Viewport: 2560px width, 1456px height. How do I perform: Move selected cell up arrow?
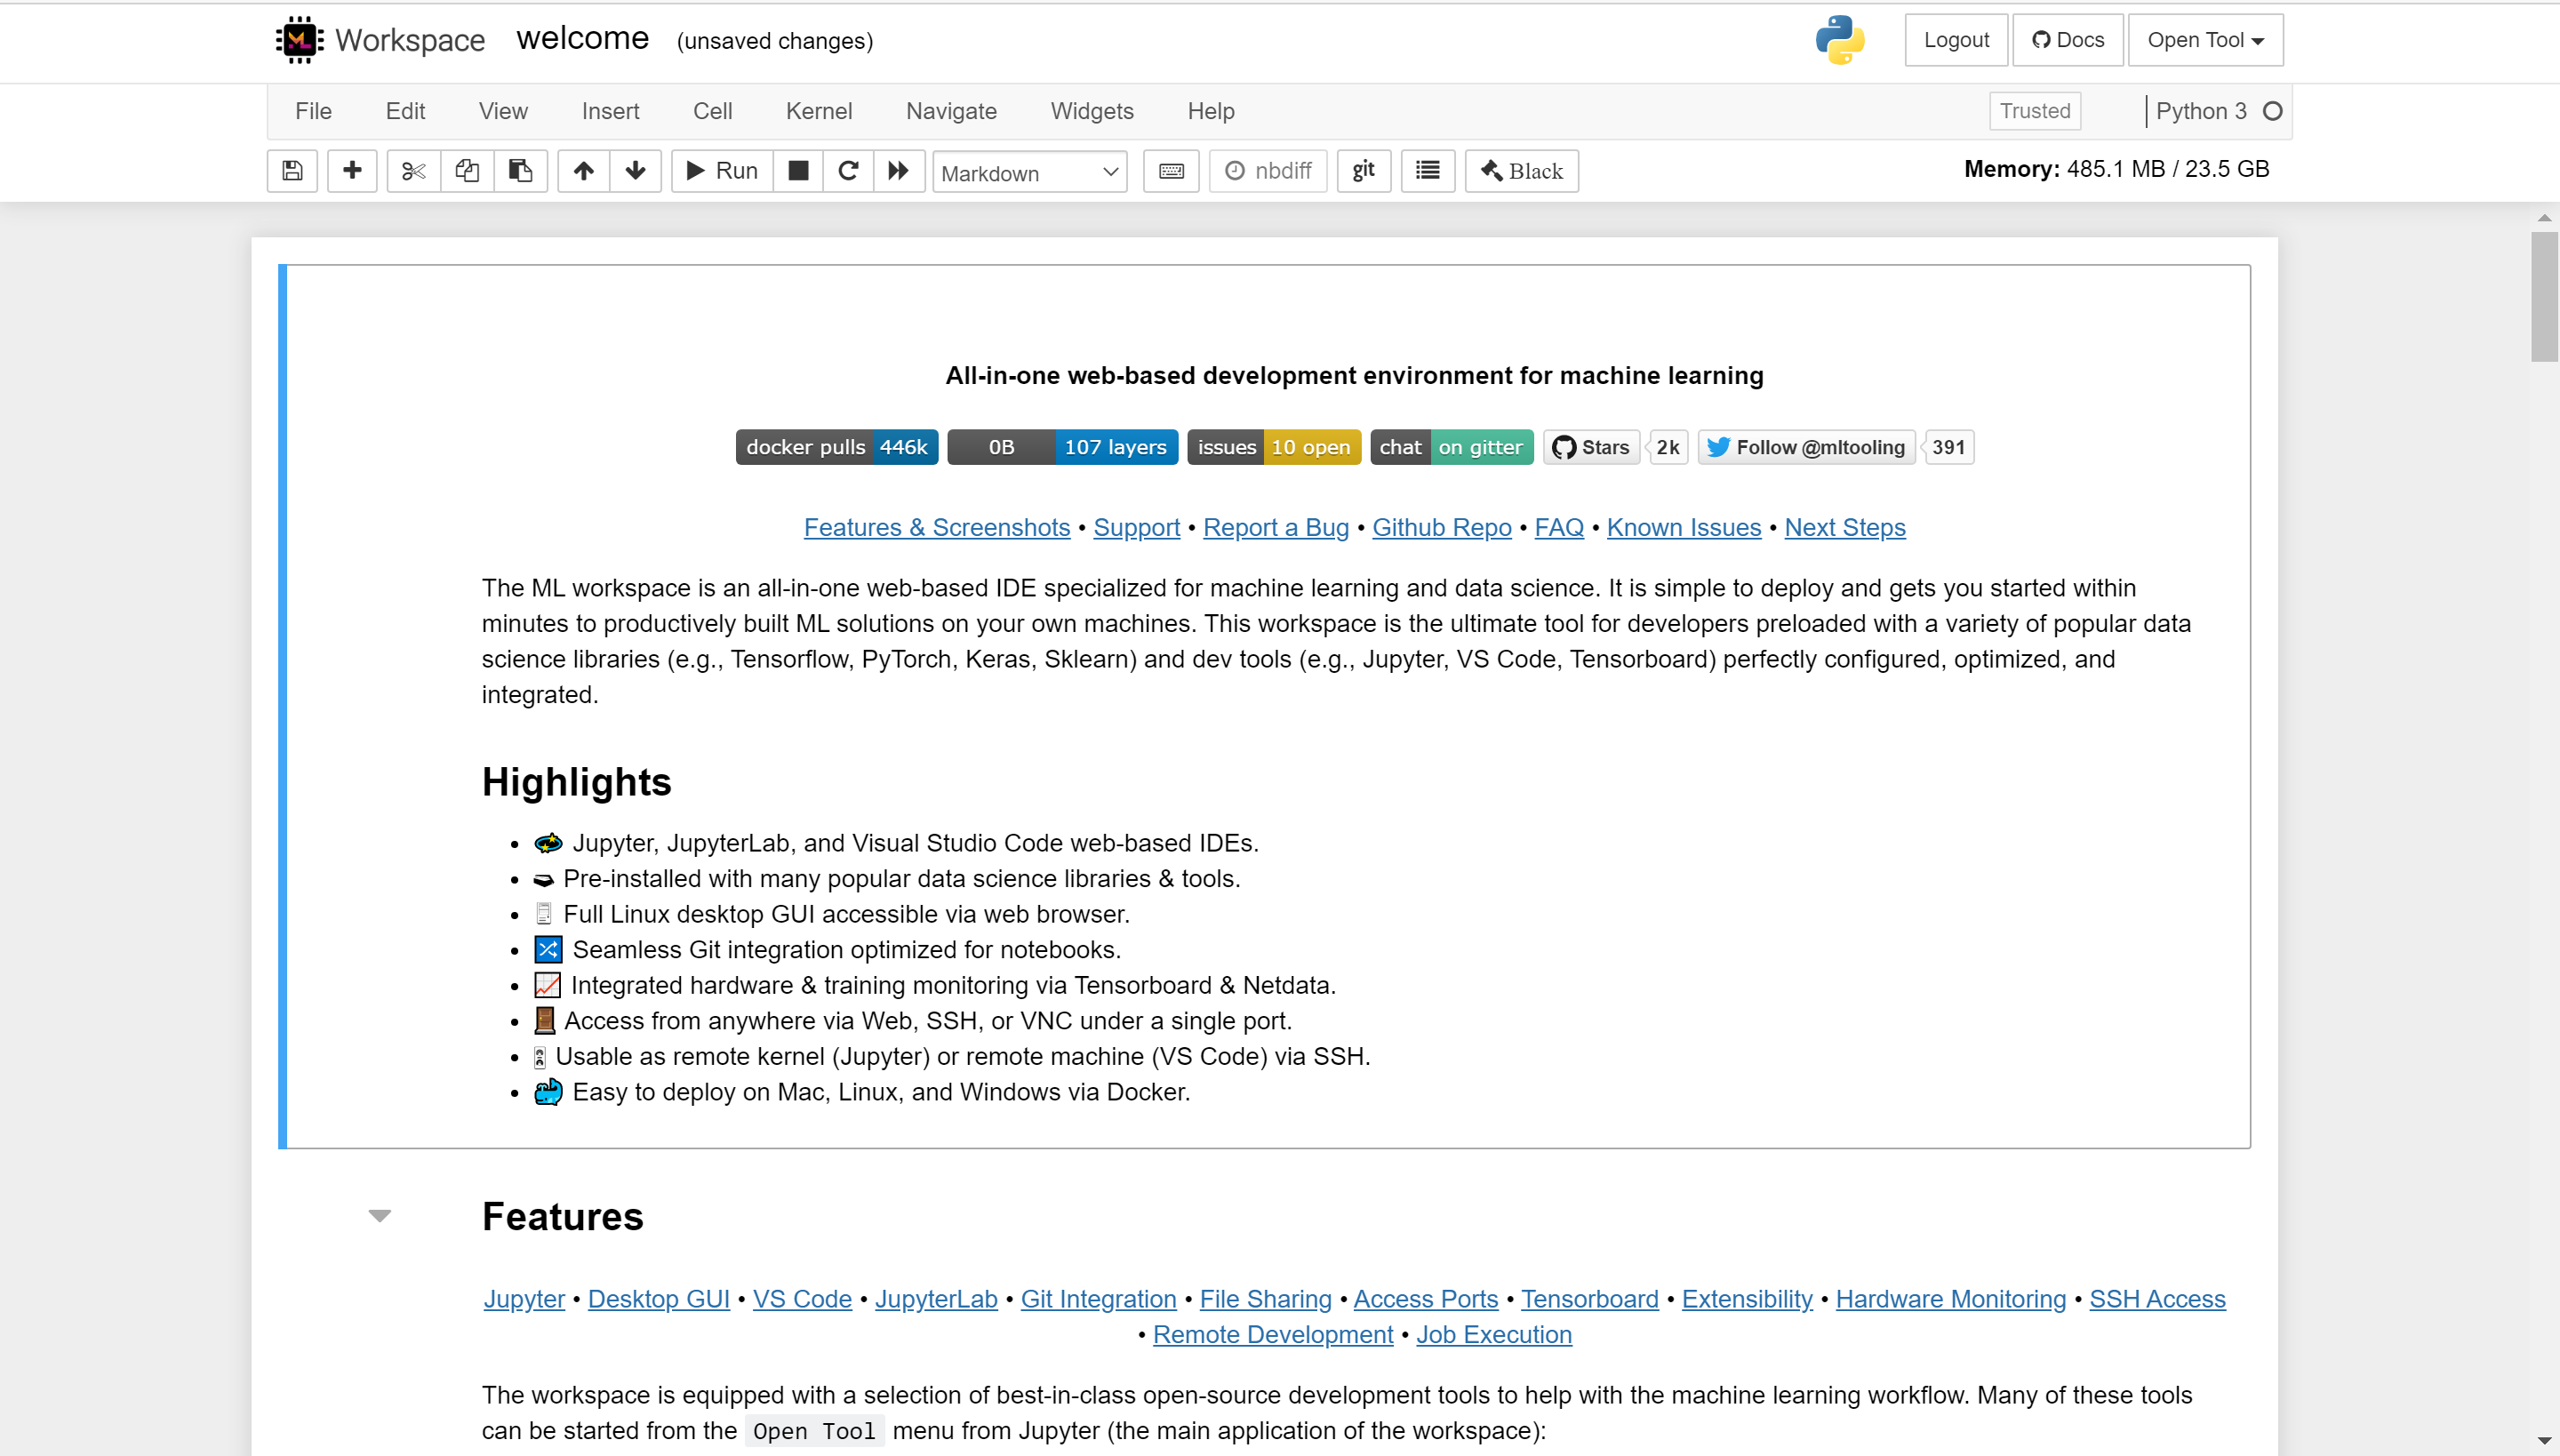click(x=584, y=171)
